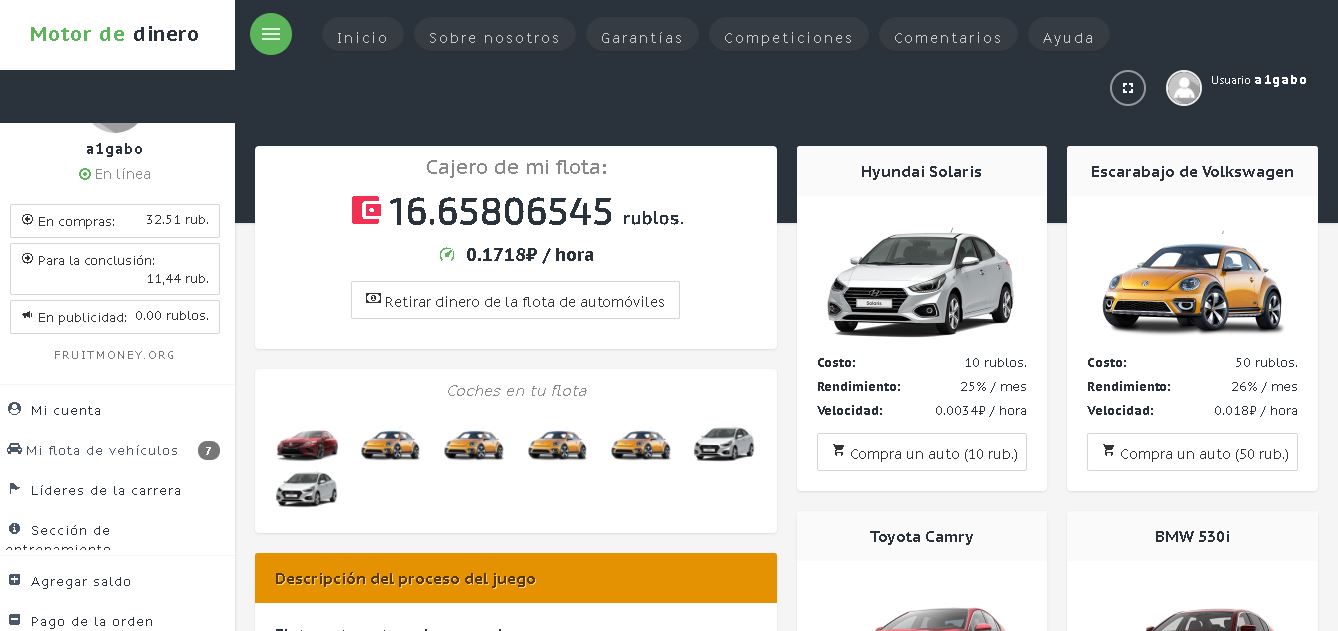1338x631 pixels.
Task: Click the green eco speed icon
Action: pyautogui.click(x=447, y=254)
